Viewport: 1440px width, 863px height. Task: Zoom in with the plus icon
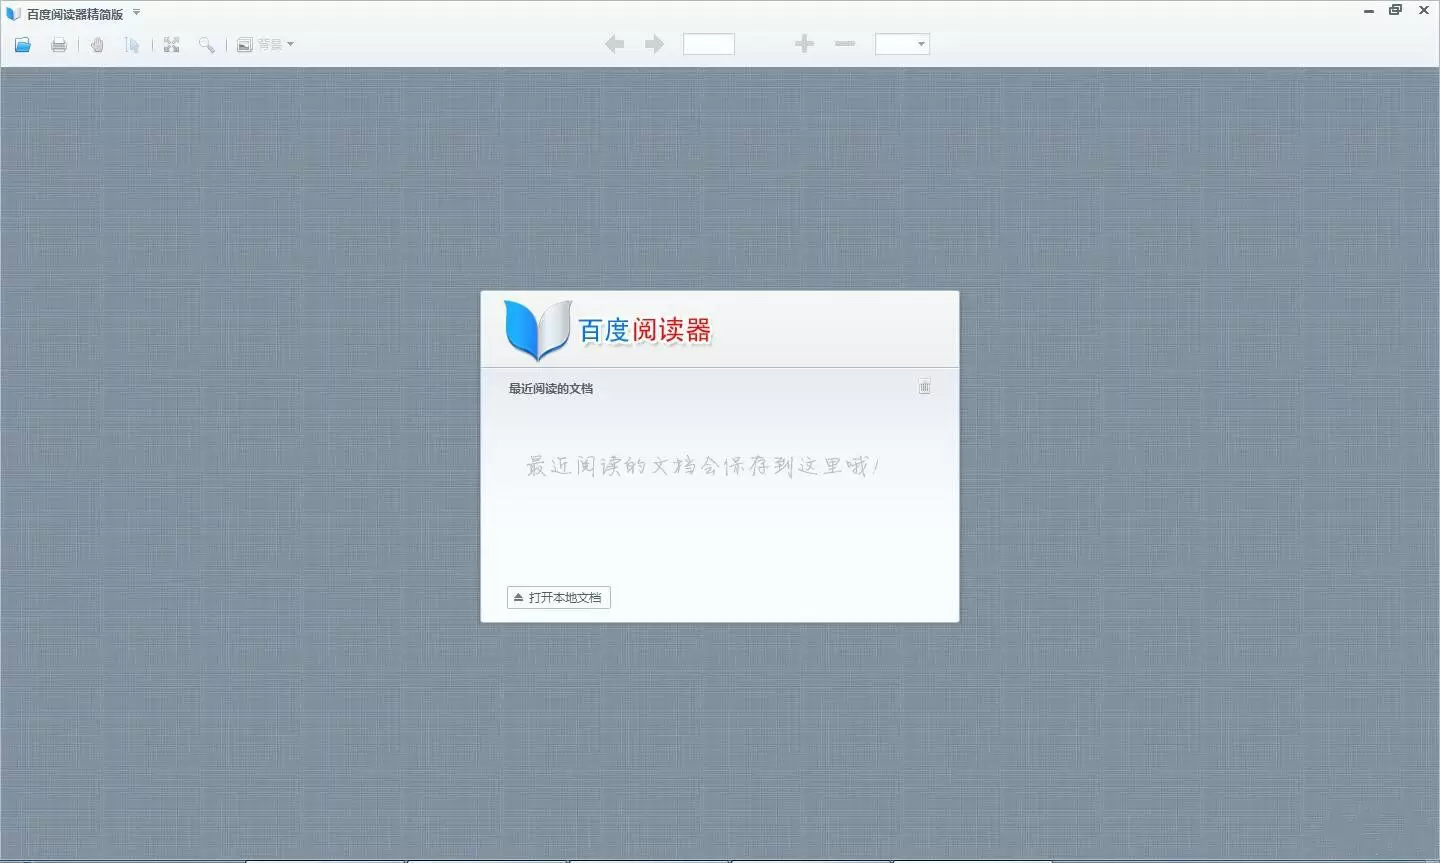tap(804, 44)
